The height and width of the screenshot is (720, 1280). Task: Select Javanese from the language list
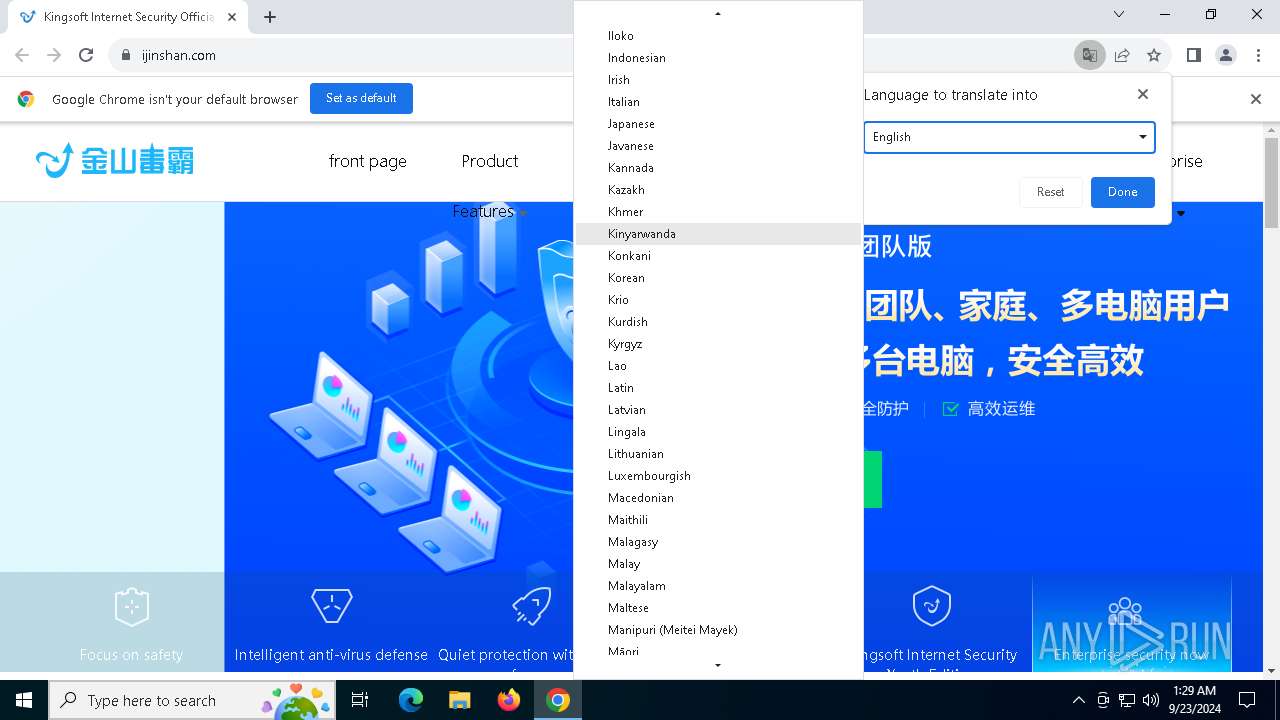718,146
